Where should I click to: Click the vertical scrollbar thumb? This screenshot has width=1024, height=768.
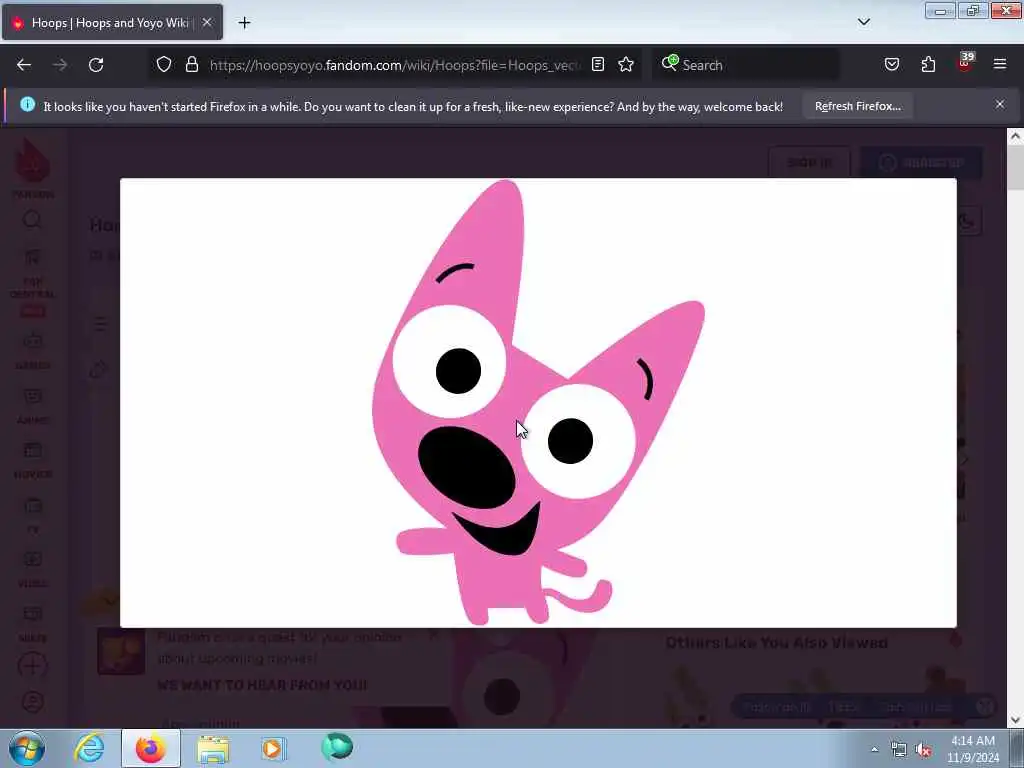(1015, 168)
